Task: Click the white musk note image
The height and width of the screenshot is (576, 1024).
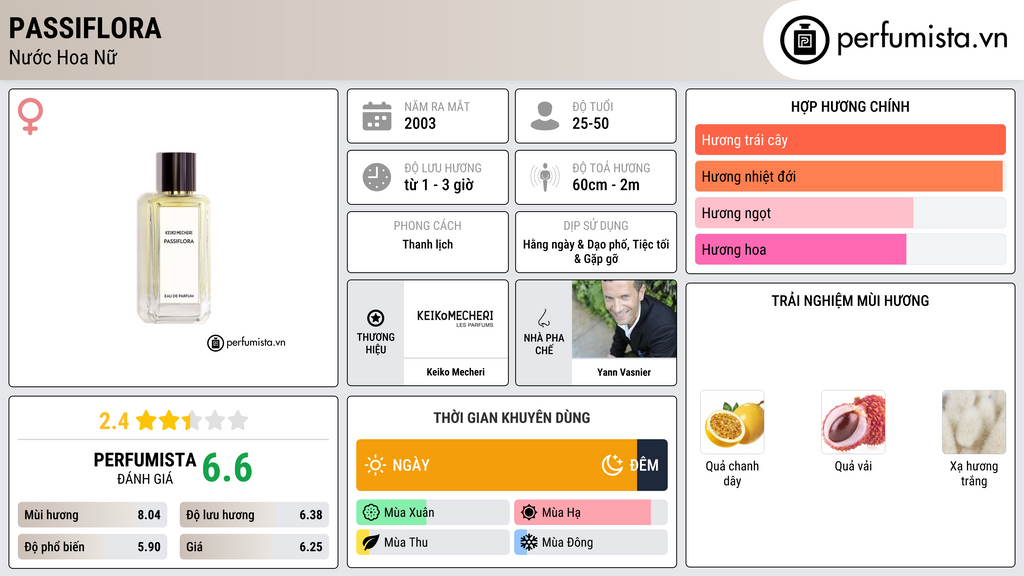Action: [974, 423]
